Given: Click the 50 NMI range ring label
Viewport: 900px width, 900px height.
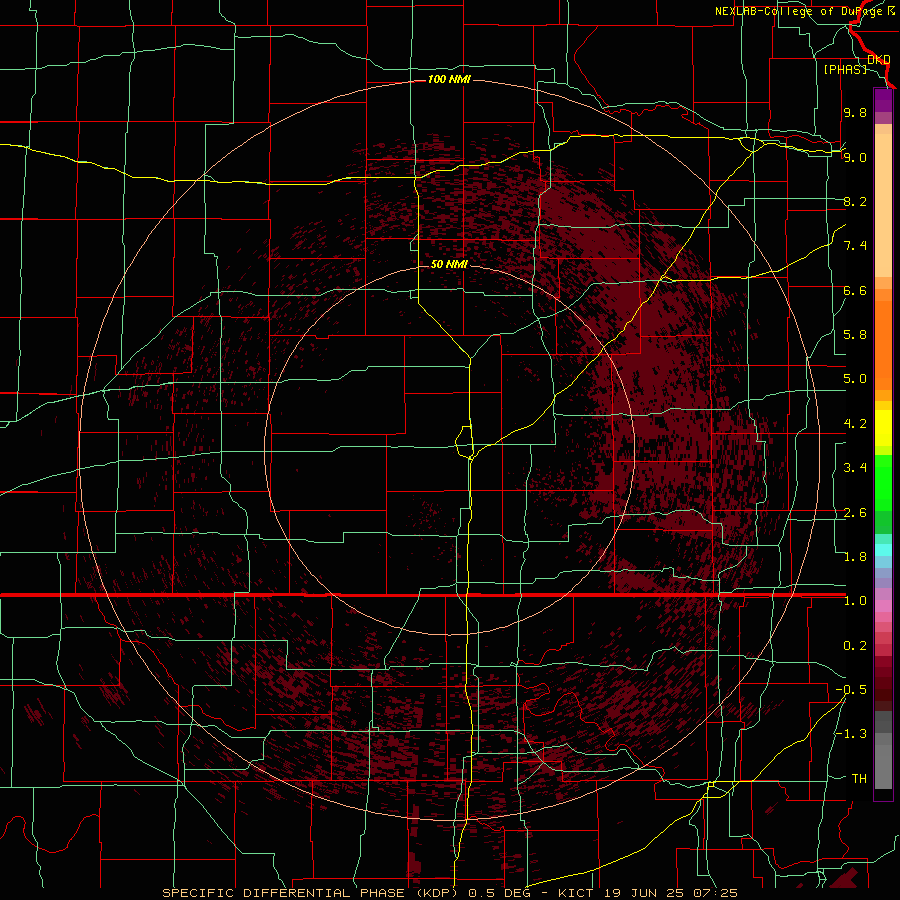Looking at the screenshot, I should 449,264.
